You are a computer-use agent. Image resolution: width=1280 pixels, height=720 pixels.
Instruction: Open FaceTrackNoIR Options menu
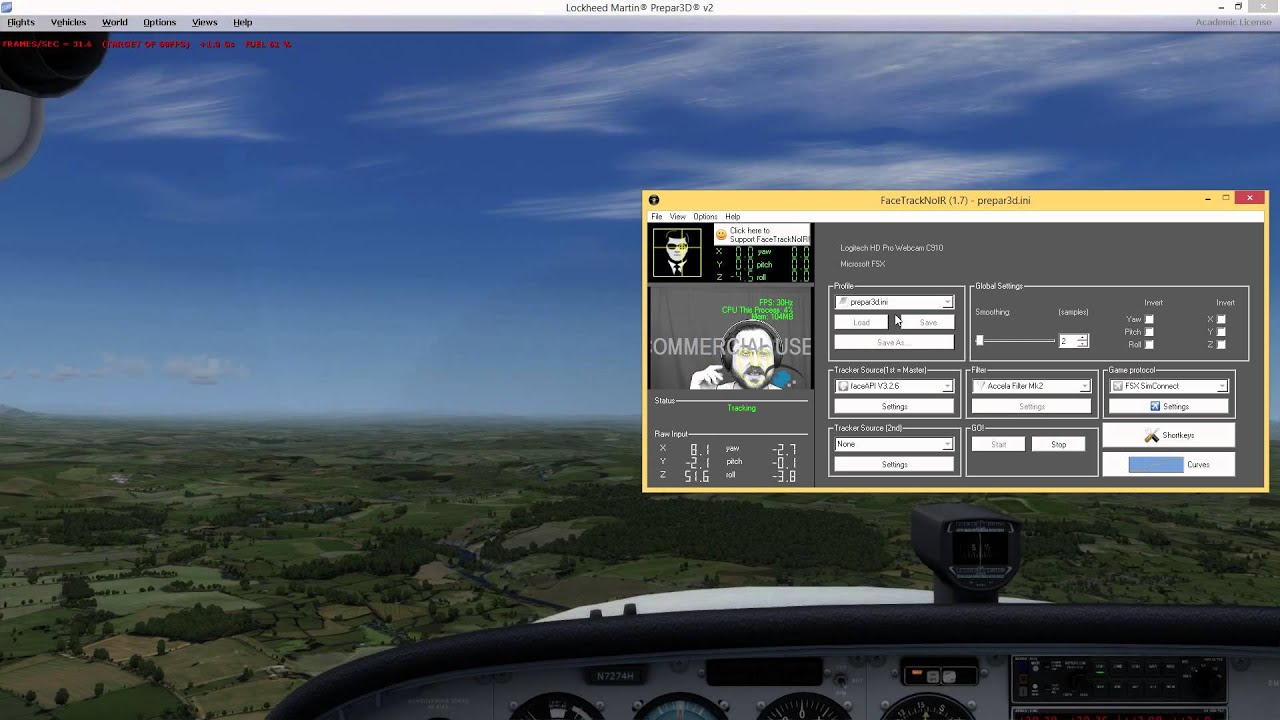705,217
